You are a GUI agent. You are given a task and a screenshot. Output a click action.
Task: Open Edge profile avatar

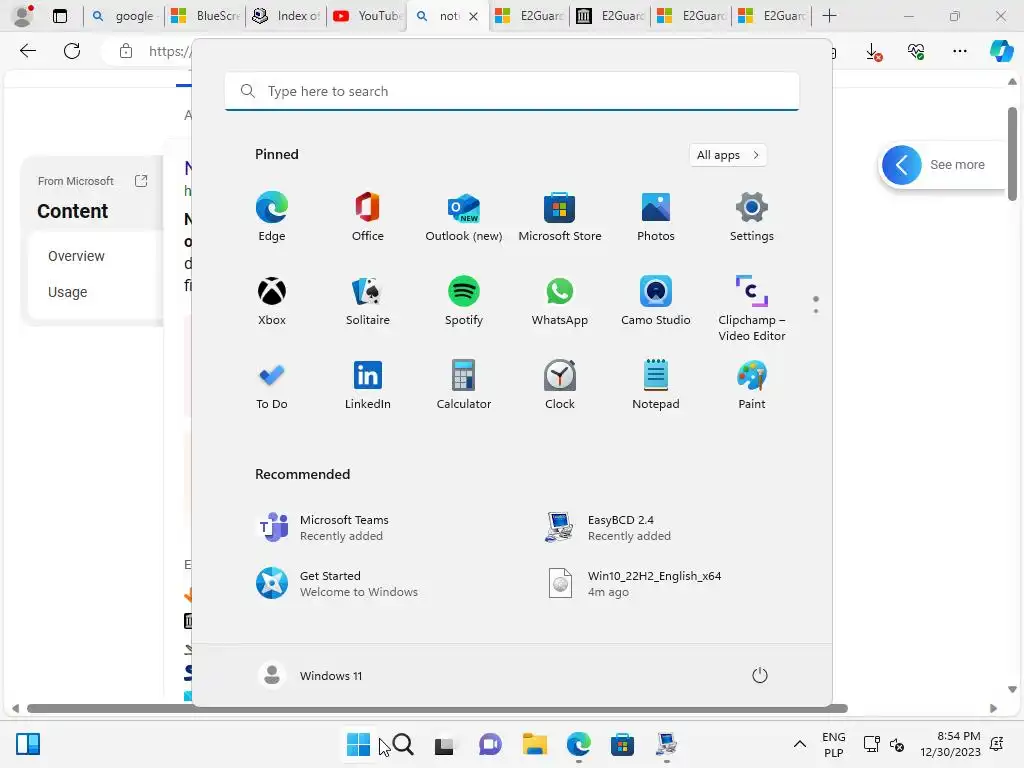point(24,16)
